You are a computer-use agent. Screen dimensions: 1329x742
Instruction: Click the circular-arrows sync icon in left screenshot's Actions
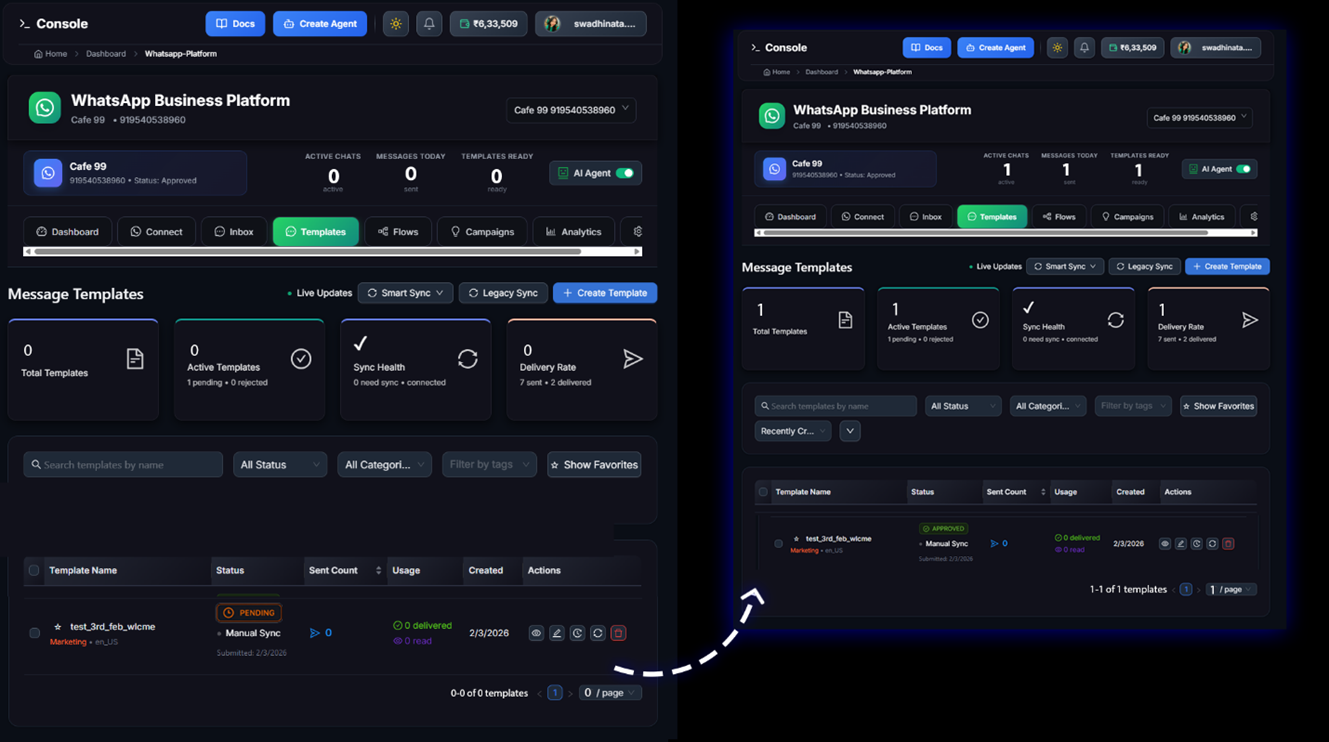pyautogui.click(x=598, y=633)
